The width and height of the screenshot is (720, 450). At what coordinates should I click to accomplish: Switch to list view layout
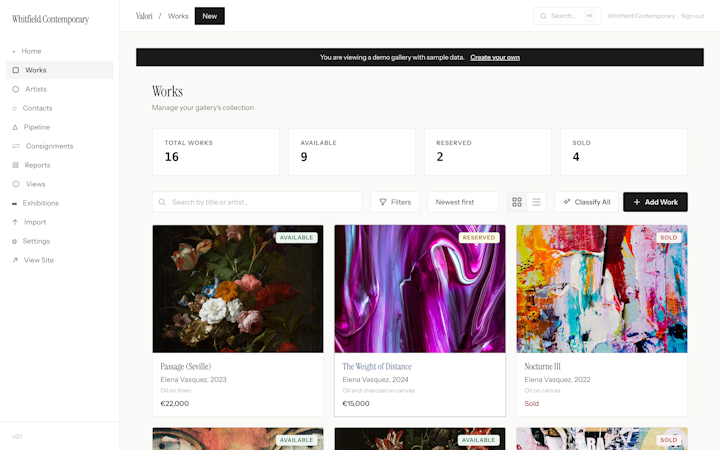pyautogui.click(x=536, y=202)
